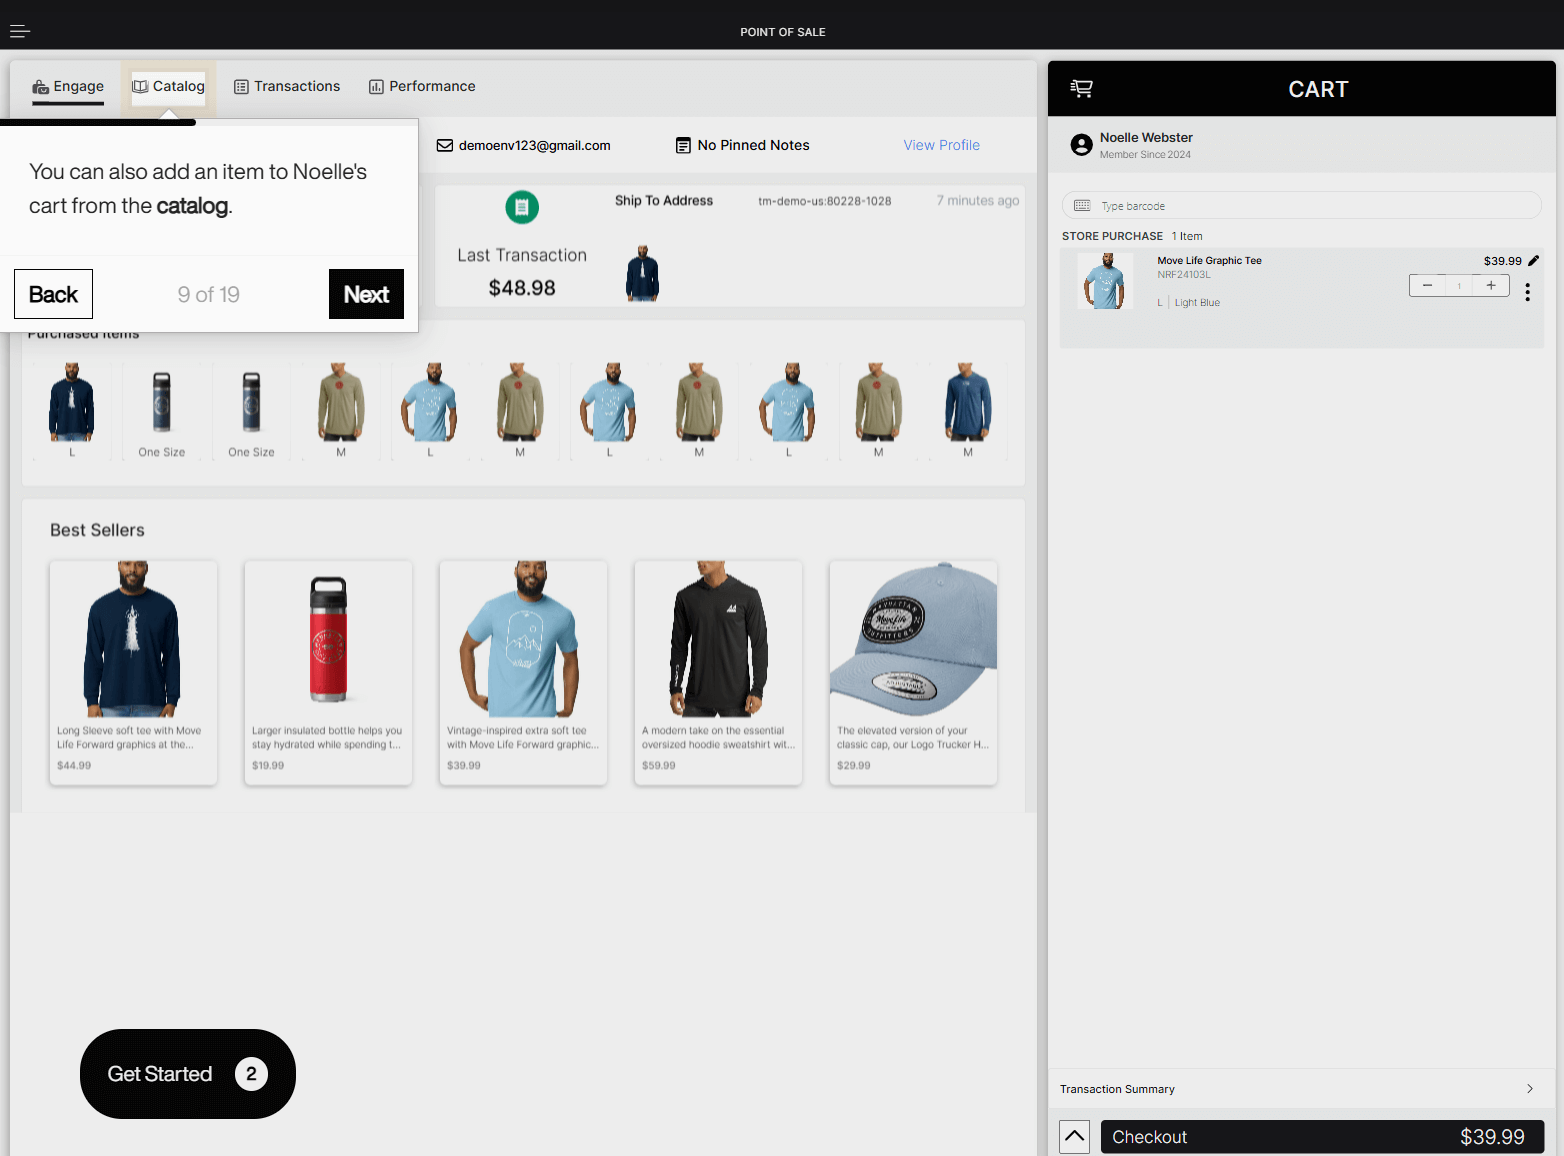
Task: Click the green receipt icon
Action: [x=522, y=207]
